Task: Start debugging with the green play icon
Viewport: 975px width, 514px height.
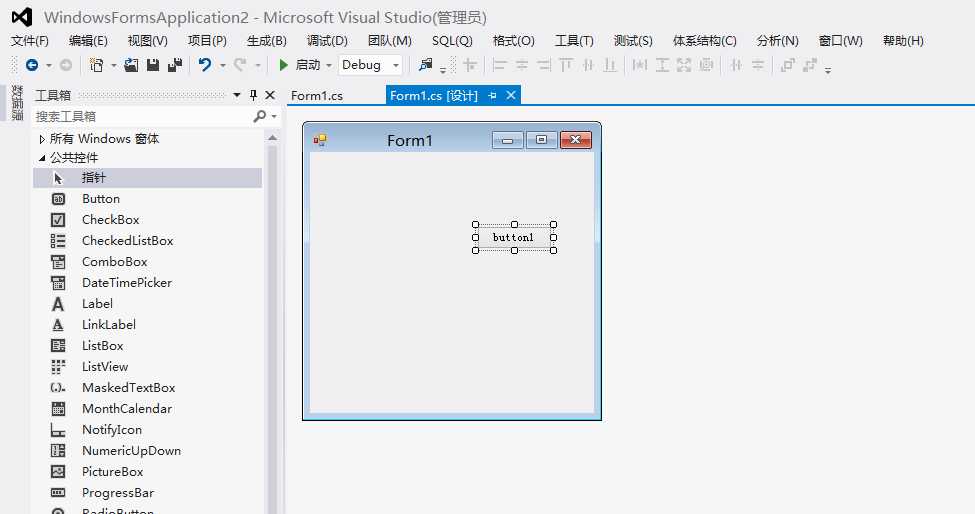Action: coord(284,65)
